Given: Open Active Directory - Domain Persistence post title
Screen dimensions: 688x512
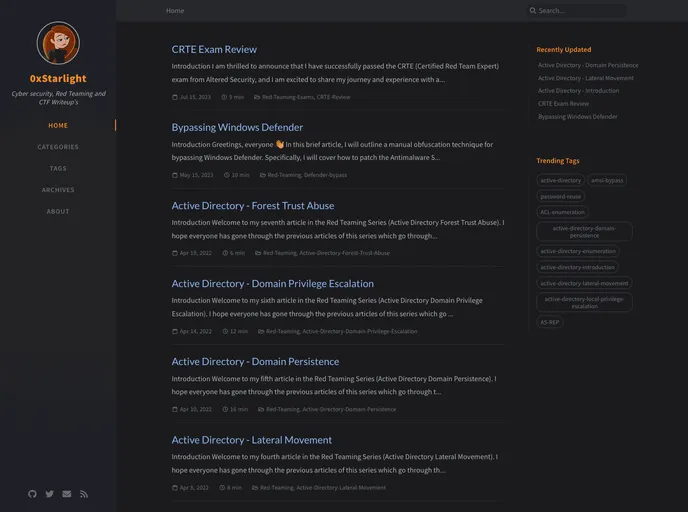Looking at the screenshot, I should [x=255, y=362].
